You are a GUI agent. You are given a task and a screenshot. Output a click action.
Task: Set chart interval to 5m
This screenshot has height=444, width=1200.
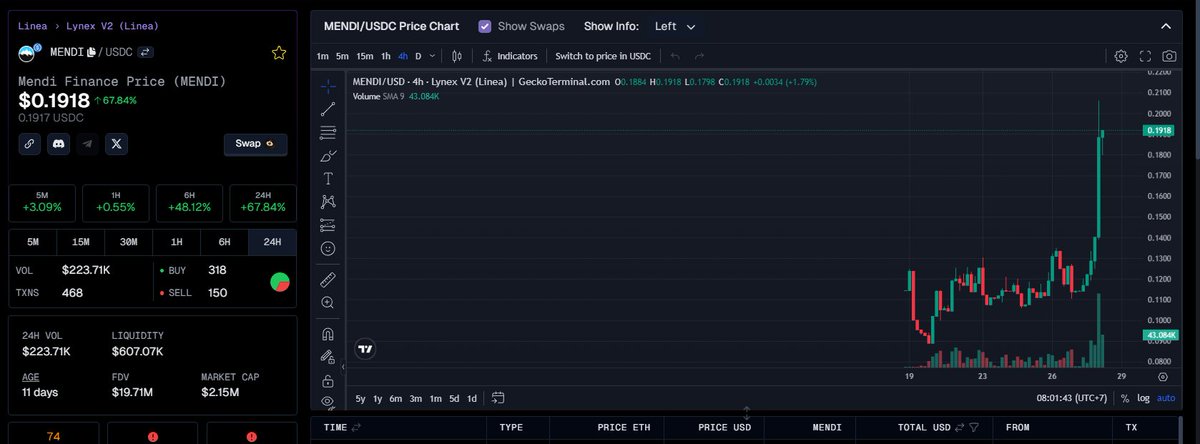[x=342, y=56]
